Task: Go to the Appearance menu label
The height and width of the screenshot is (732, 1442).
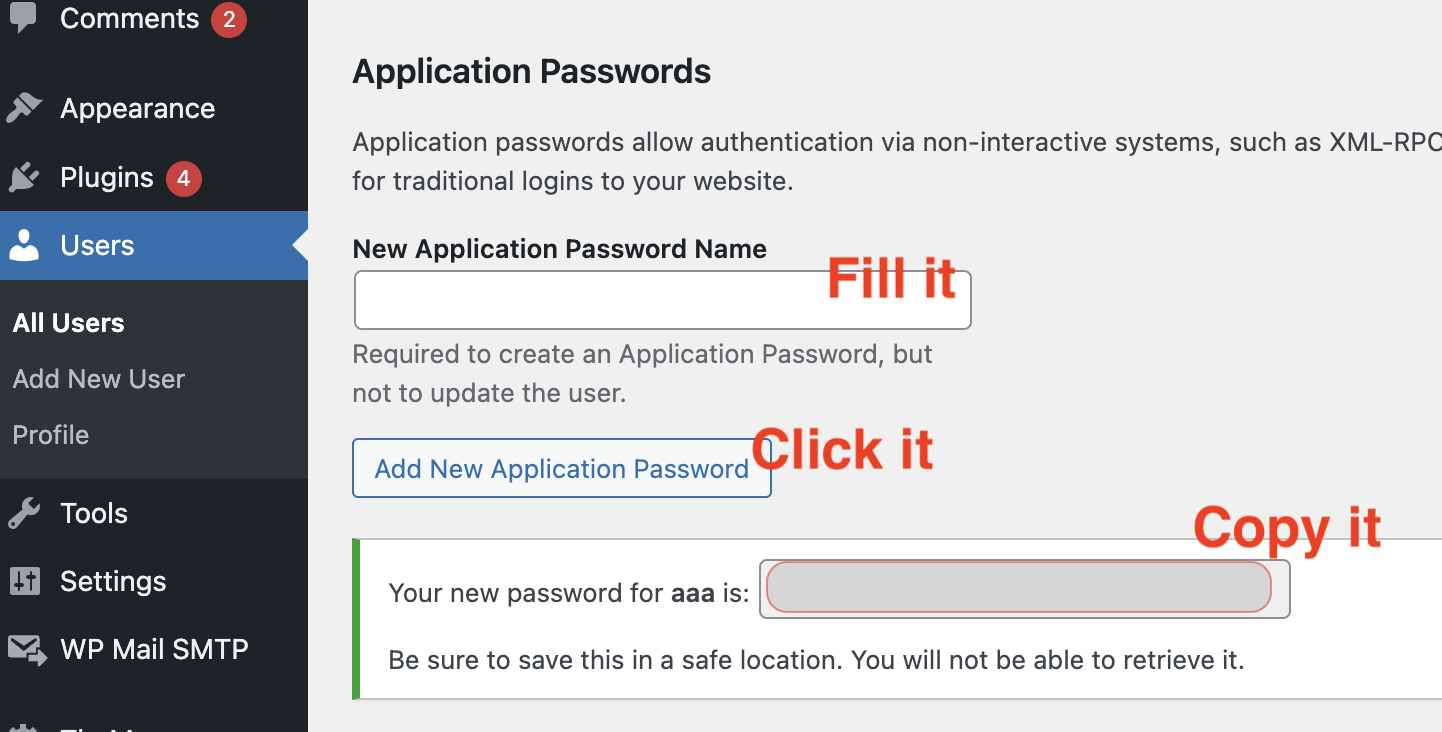Action: pyautogui.click(x=137, y=108)
